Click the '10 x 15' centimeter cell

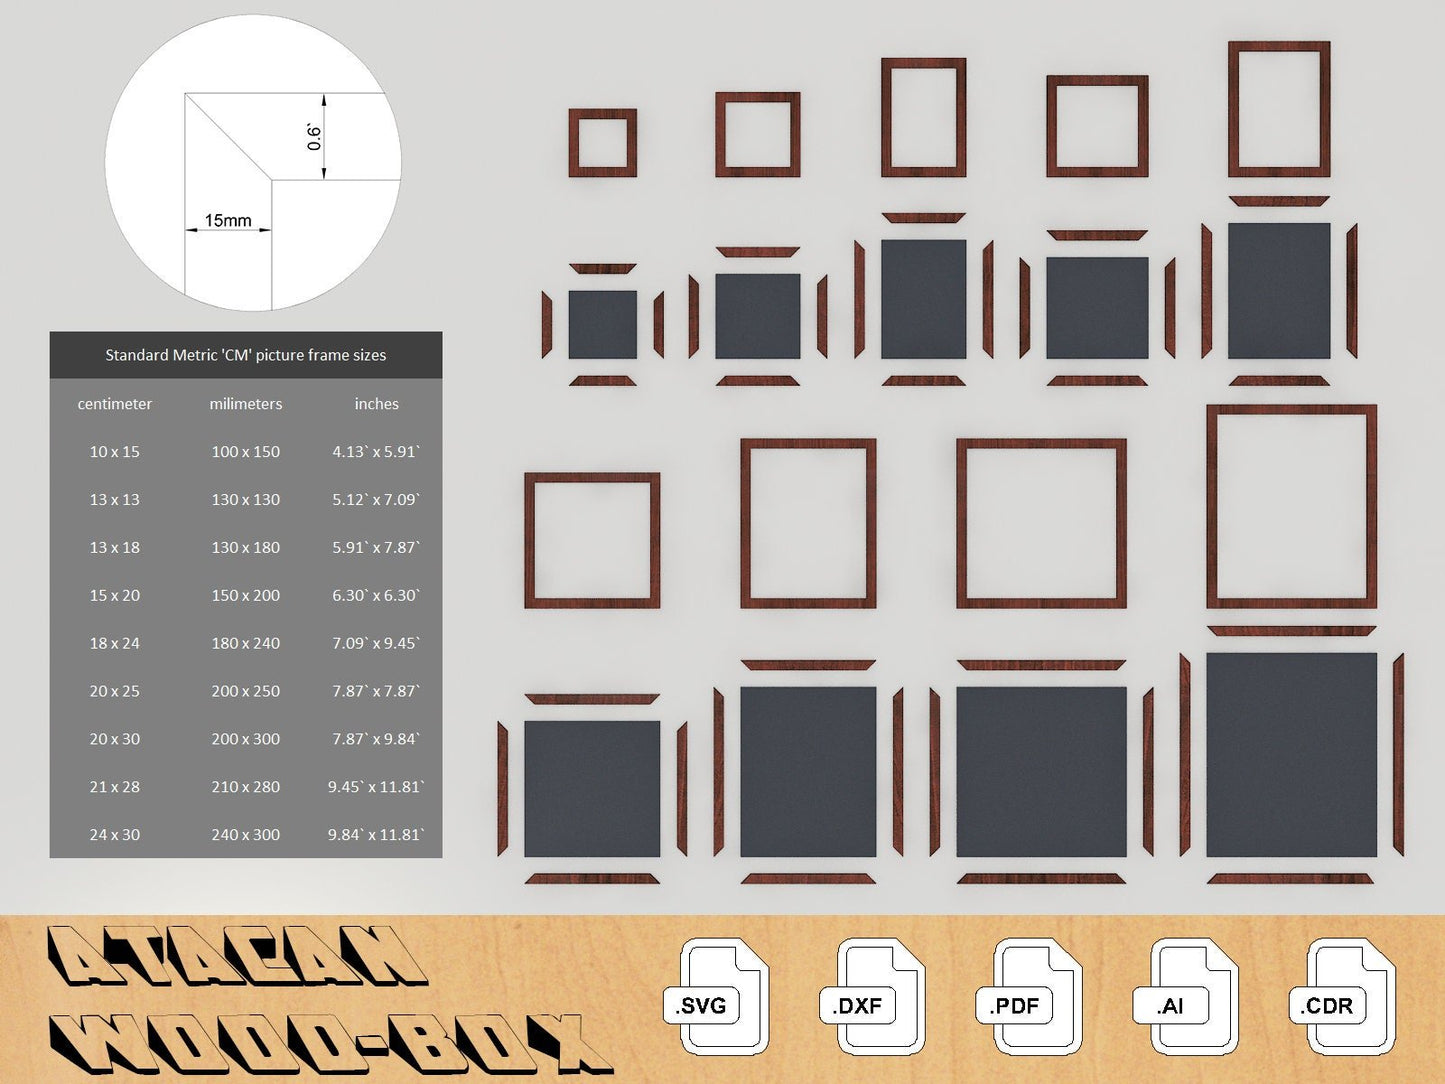tap(115, 452)
